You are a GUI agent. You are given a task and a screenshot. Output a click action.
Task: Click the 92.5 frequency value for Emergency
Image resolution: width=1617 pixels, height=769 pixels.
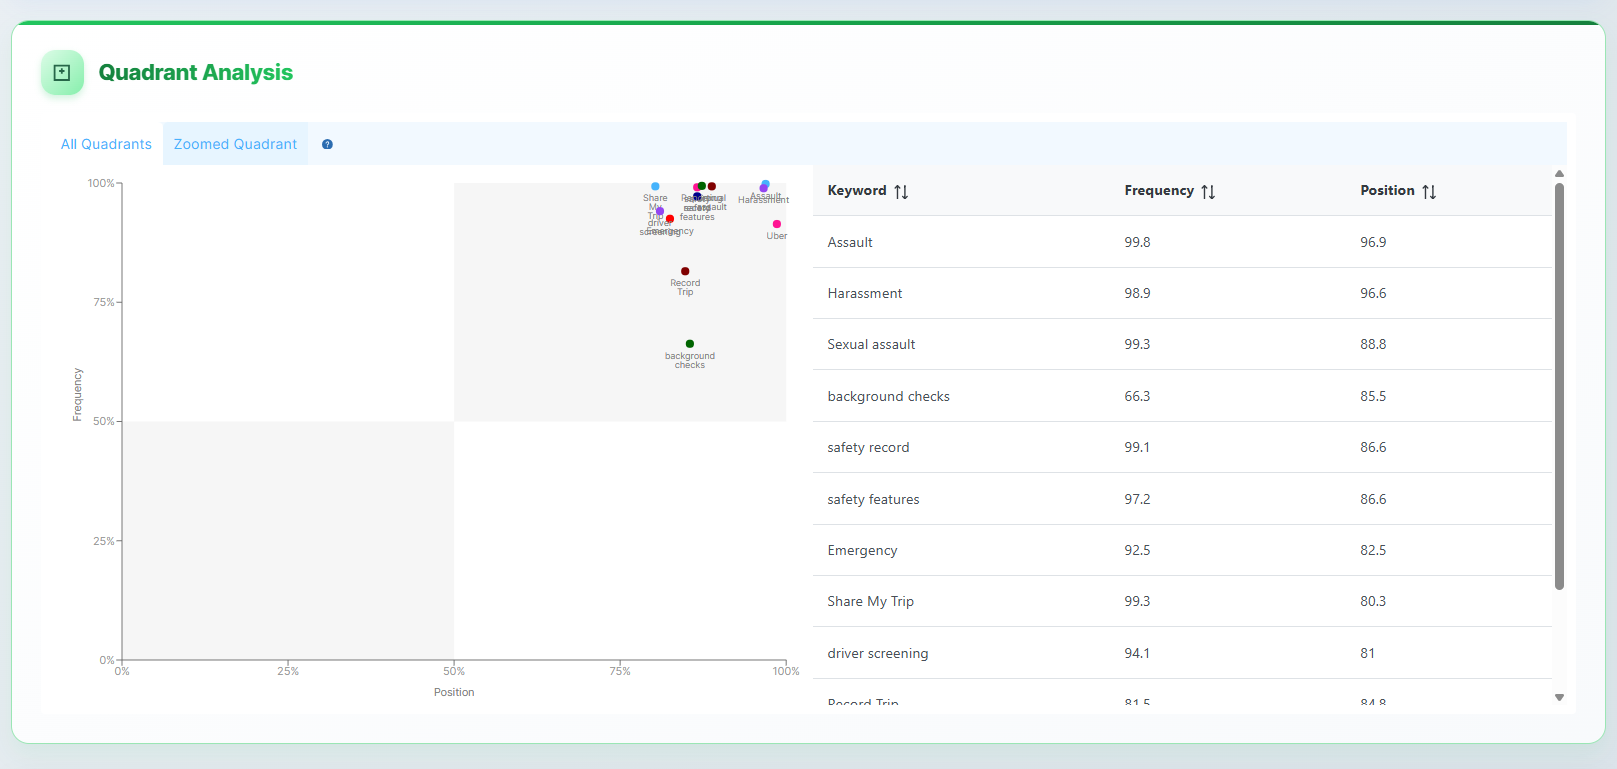pos(1137,550)
